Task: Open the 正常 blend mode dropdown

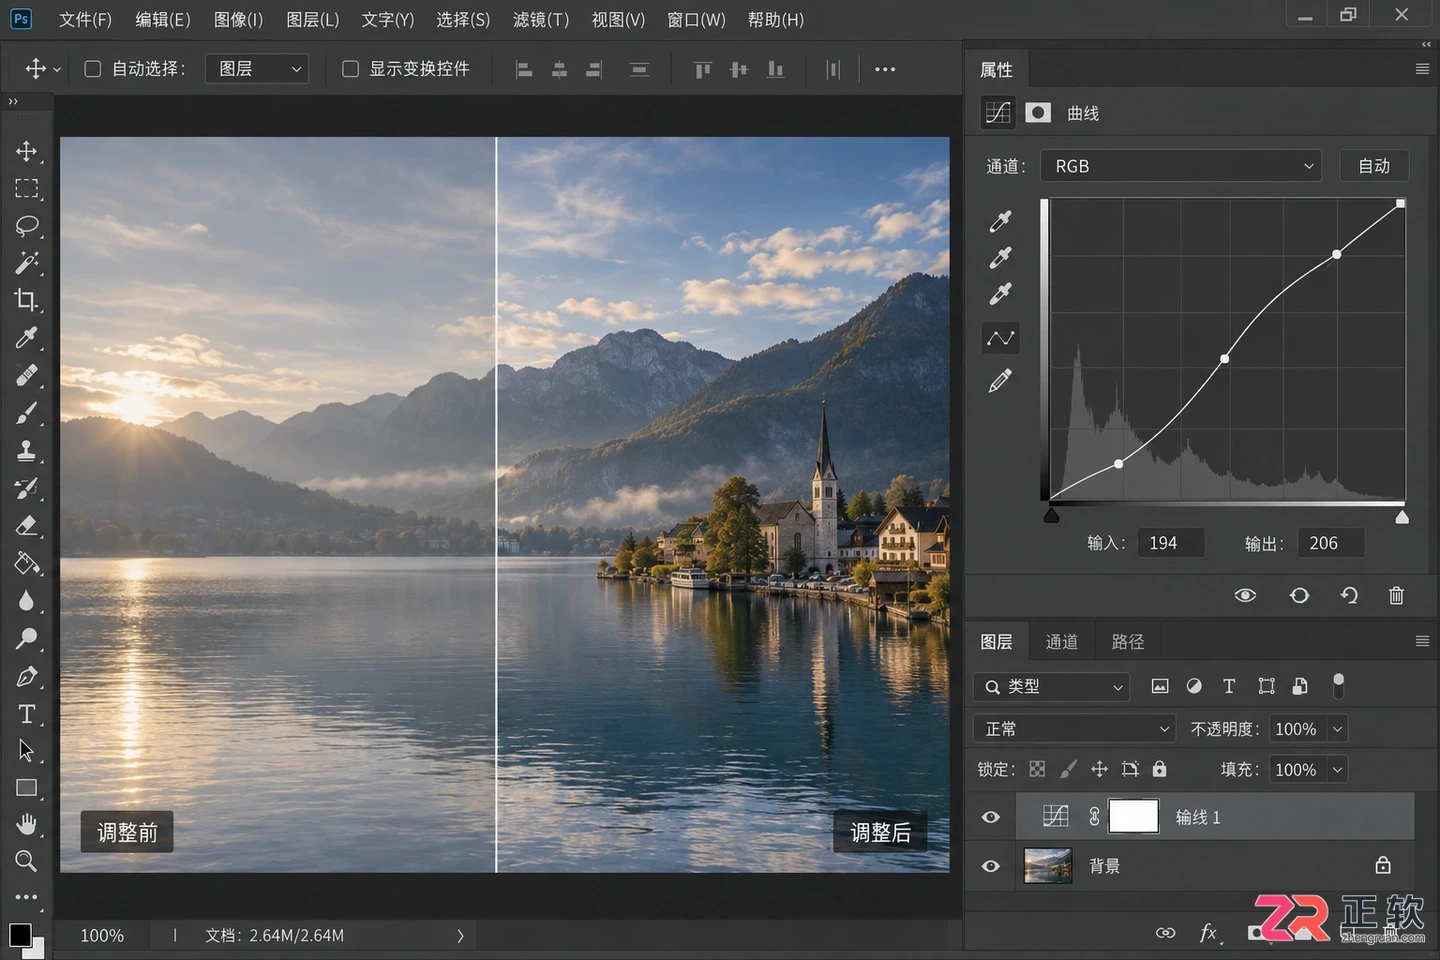Action: tap(1075, 729)
